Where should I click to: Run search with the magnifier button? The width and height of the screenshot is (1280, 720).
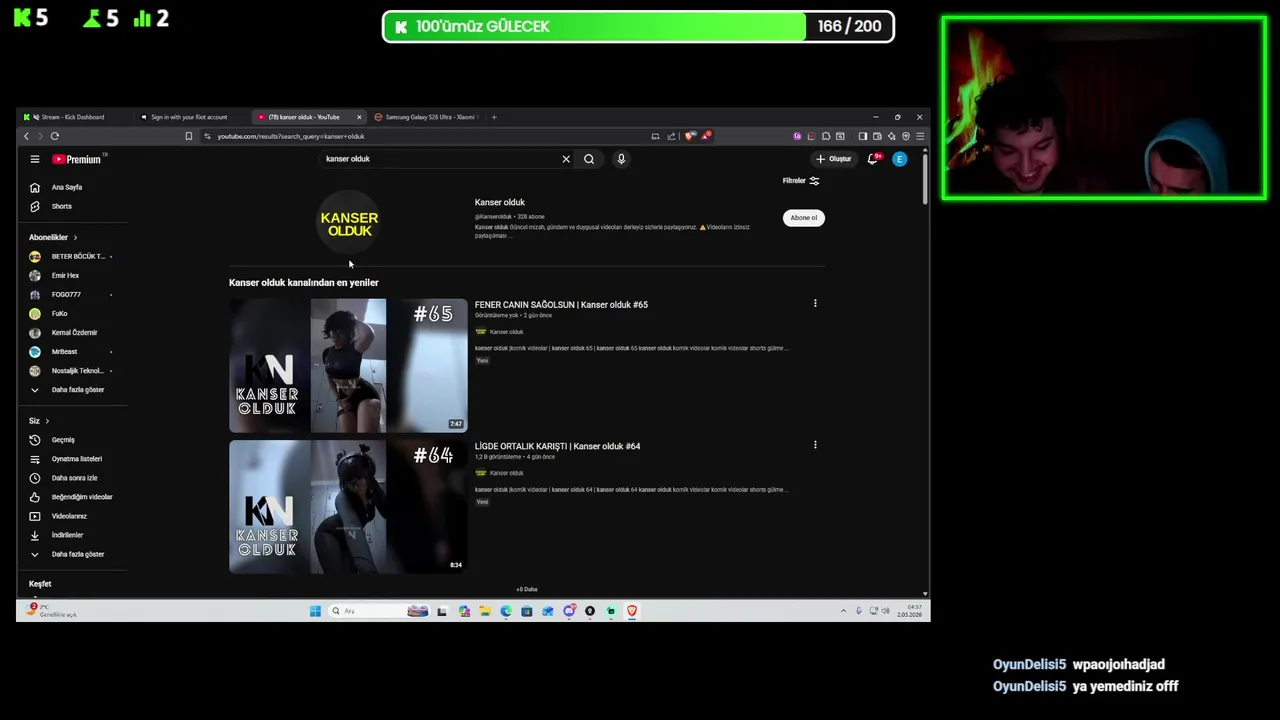coord(589,159)
